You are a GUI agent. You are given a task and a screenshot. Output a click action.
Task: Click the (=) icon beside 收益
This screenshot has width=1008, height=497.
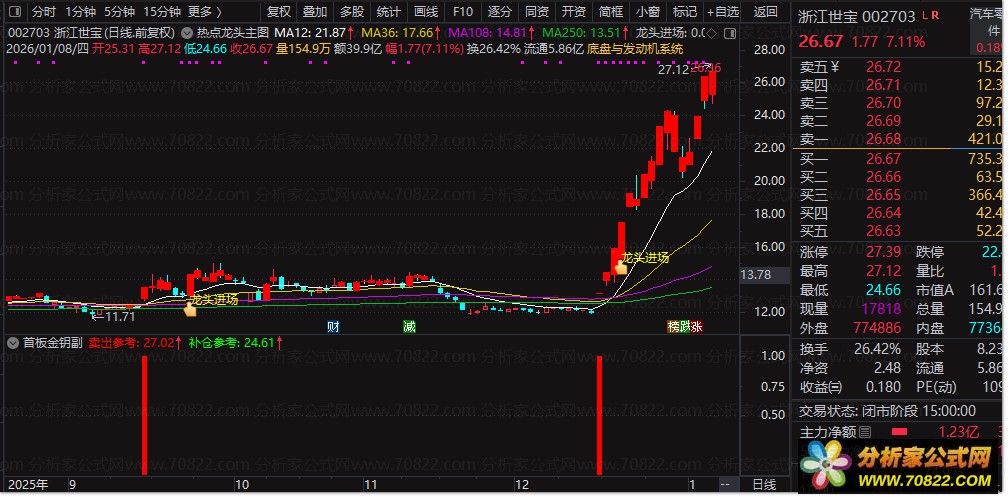[x=835, y=387]
